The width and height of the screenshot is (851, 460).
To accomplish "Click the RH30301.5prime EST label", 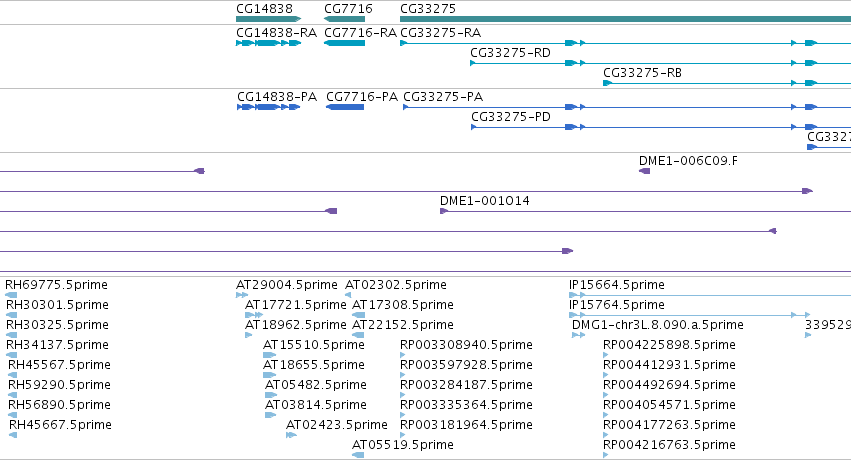I will click(57, 305).
